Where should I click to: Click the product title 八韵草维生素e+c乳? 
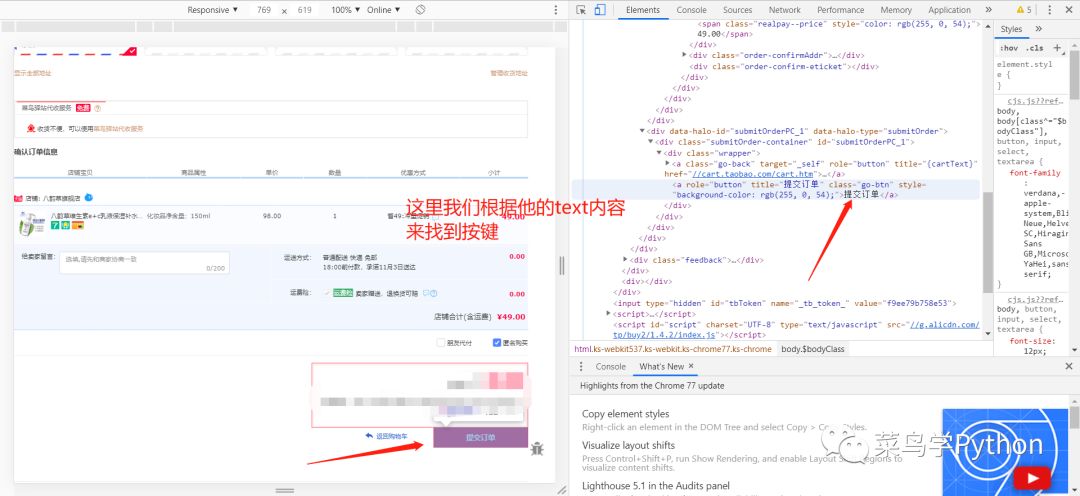96,216
